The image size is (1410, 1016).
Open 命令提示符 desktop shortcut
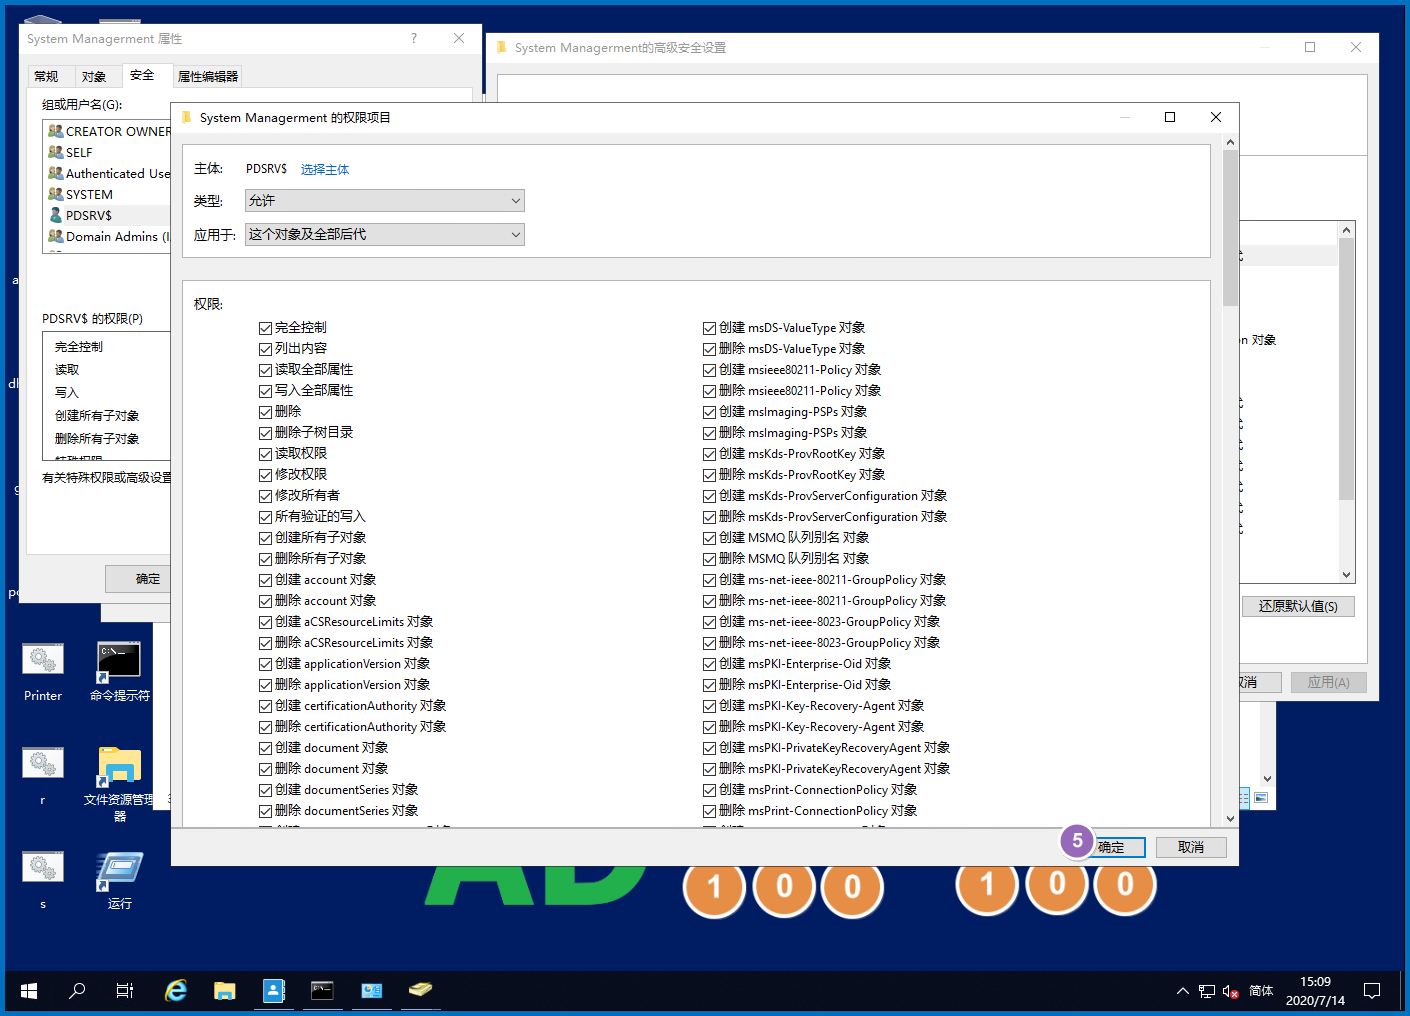coord(119,672)
